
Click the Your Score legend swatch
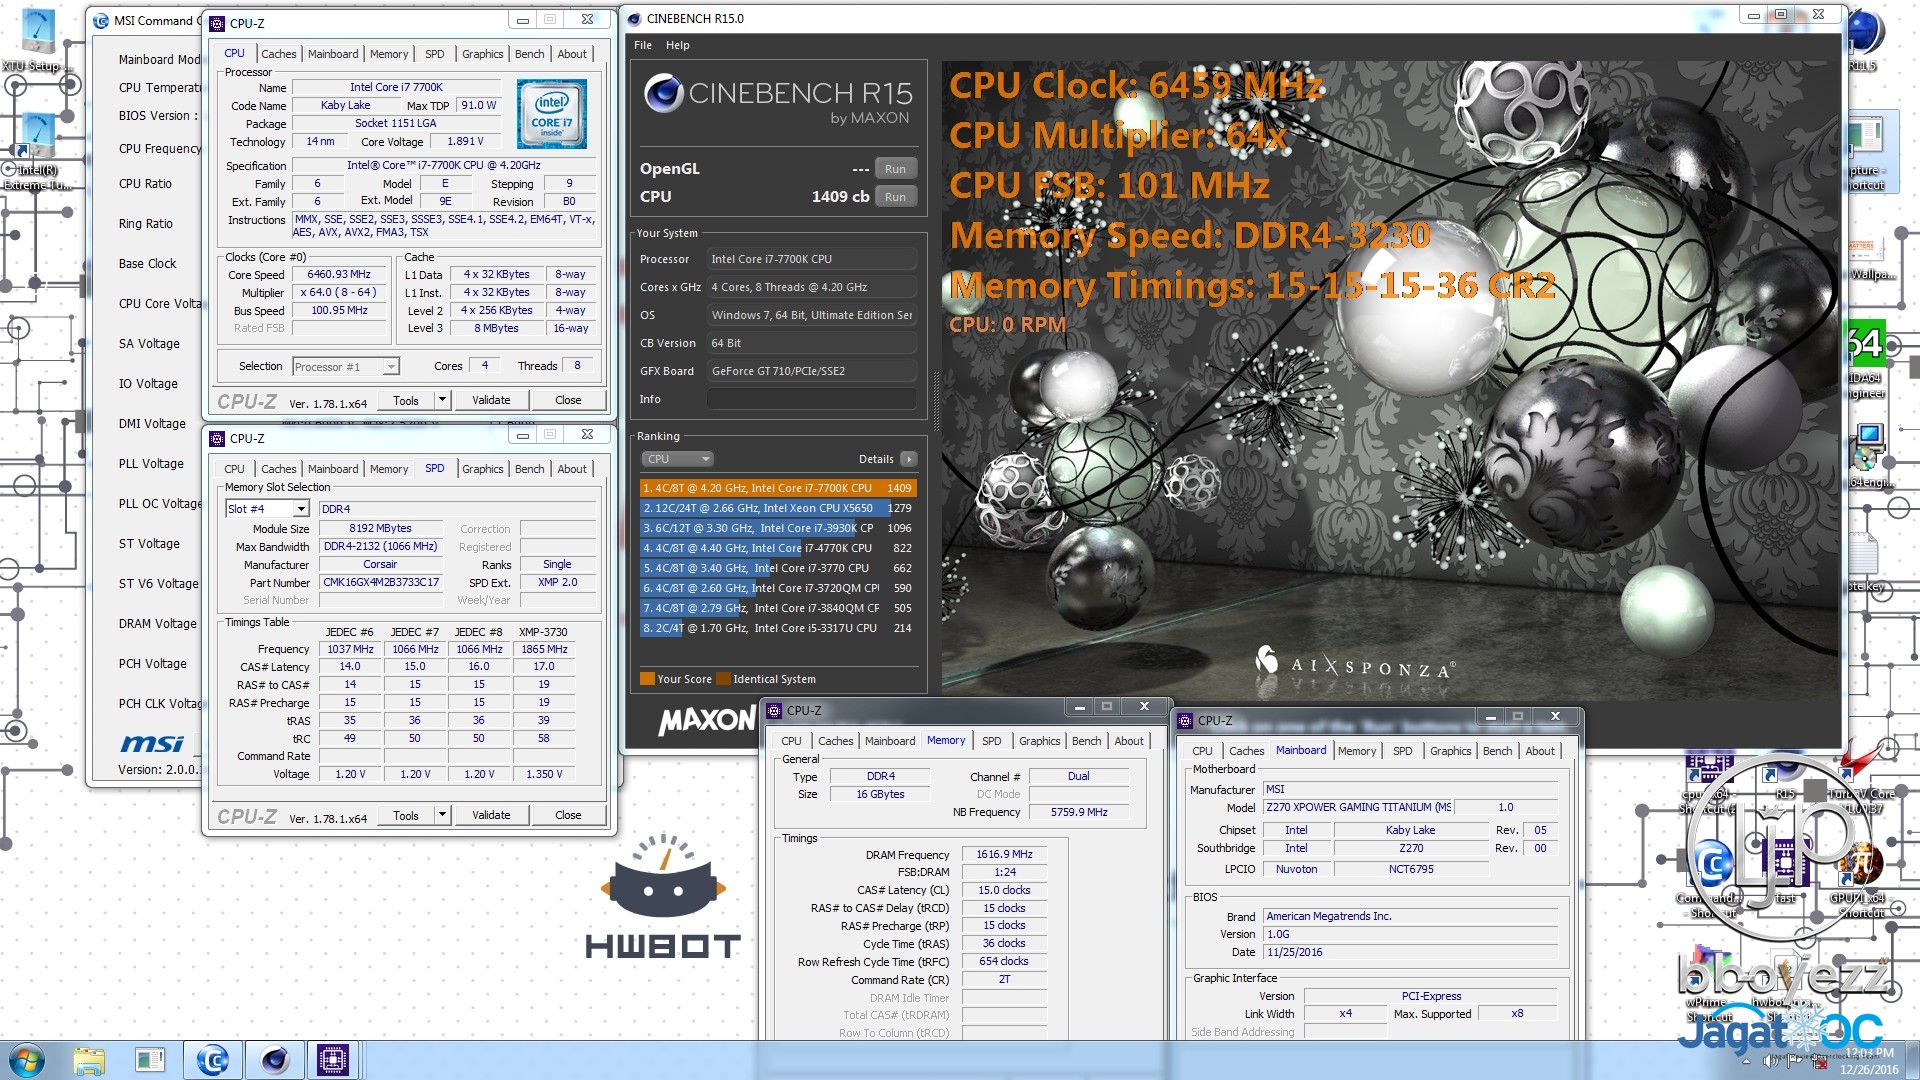point(647,679)
